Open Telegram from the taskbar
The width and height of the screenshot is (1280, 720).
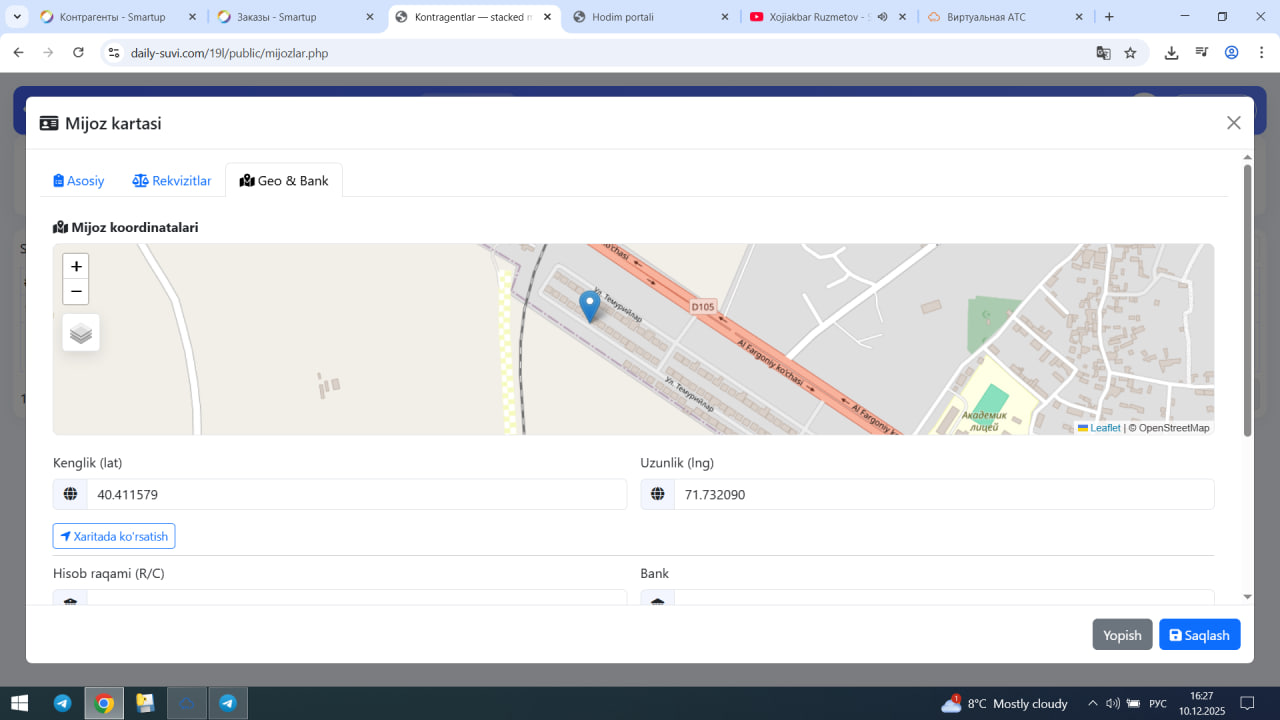[62, 703]
